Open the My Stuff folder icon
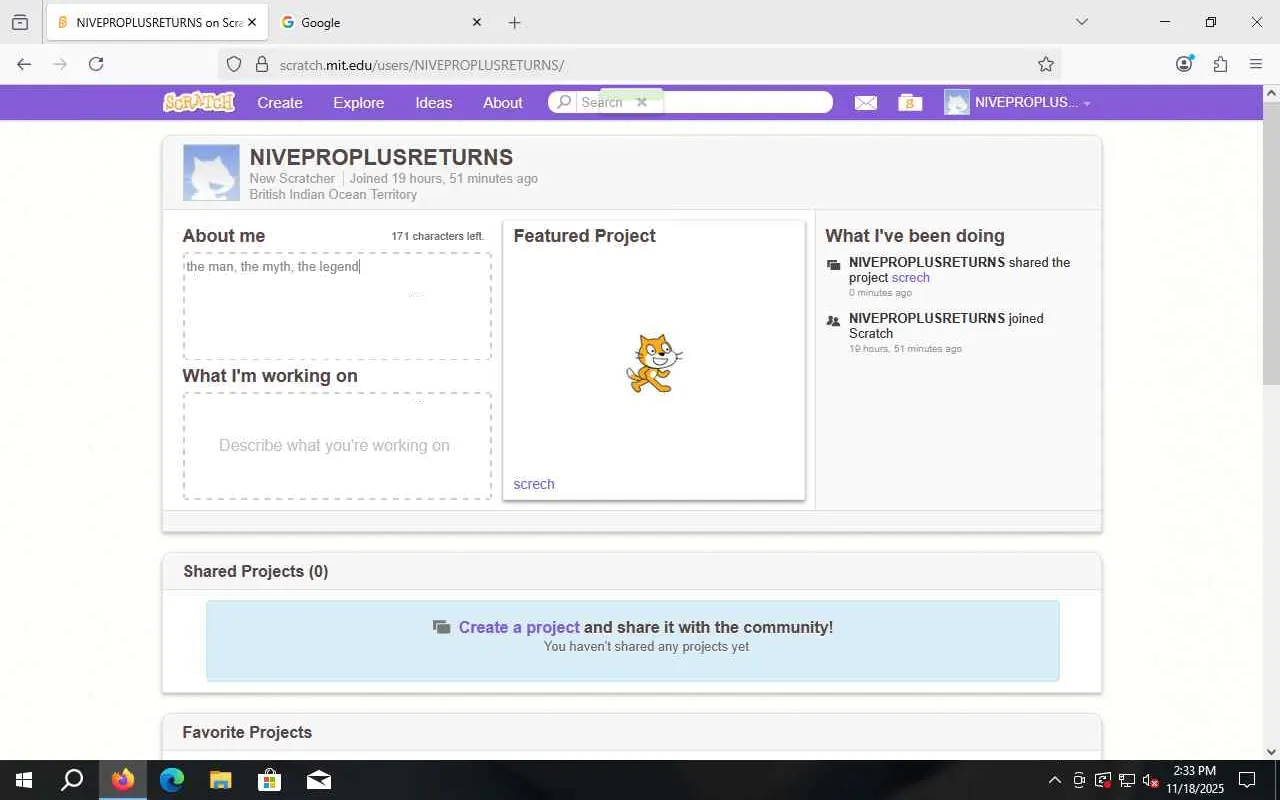1280x800 pixels. [910, 103]
